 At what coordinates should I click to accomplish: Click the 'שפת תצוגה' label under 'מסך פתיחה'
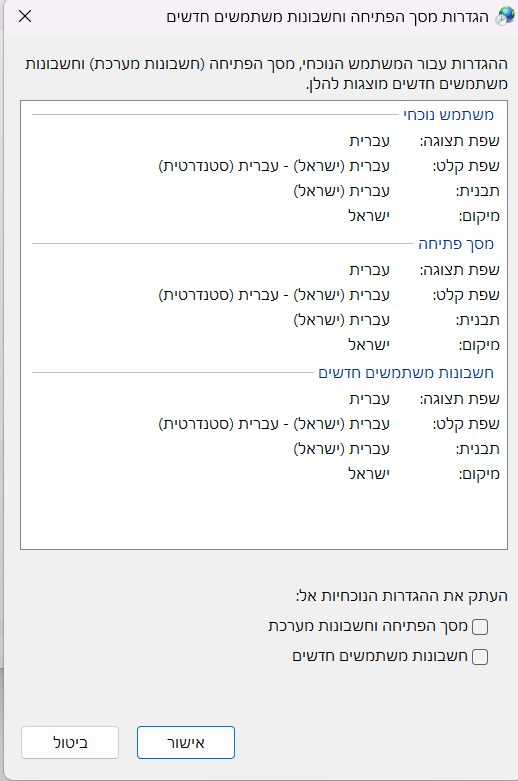coord(460,270)
